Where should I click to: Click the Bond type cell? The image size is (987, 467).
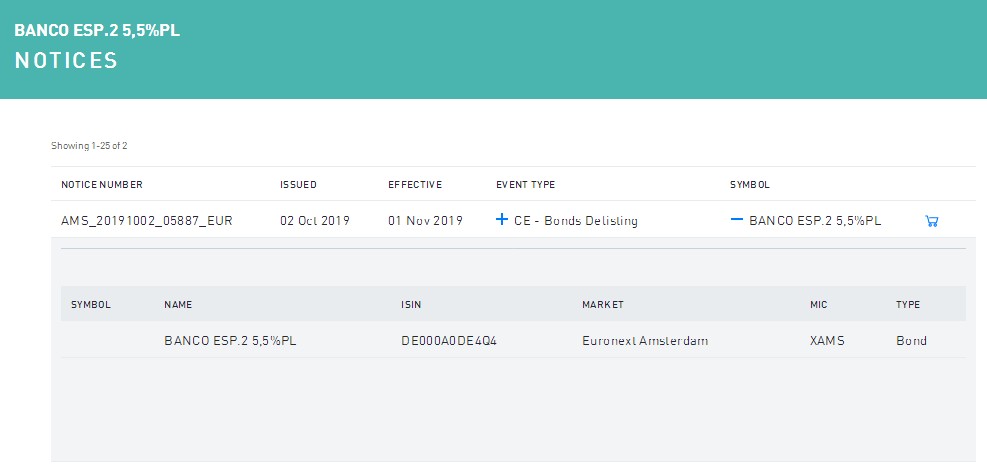point(911,341)
